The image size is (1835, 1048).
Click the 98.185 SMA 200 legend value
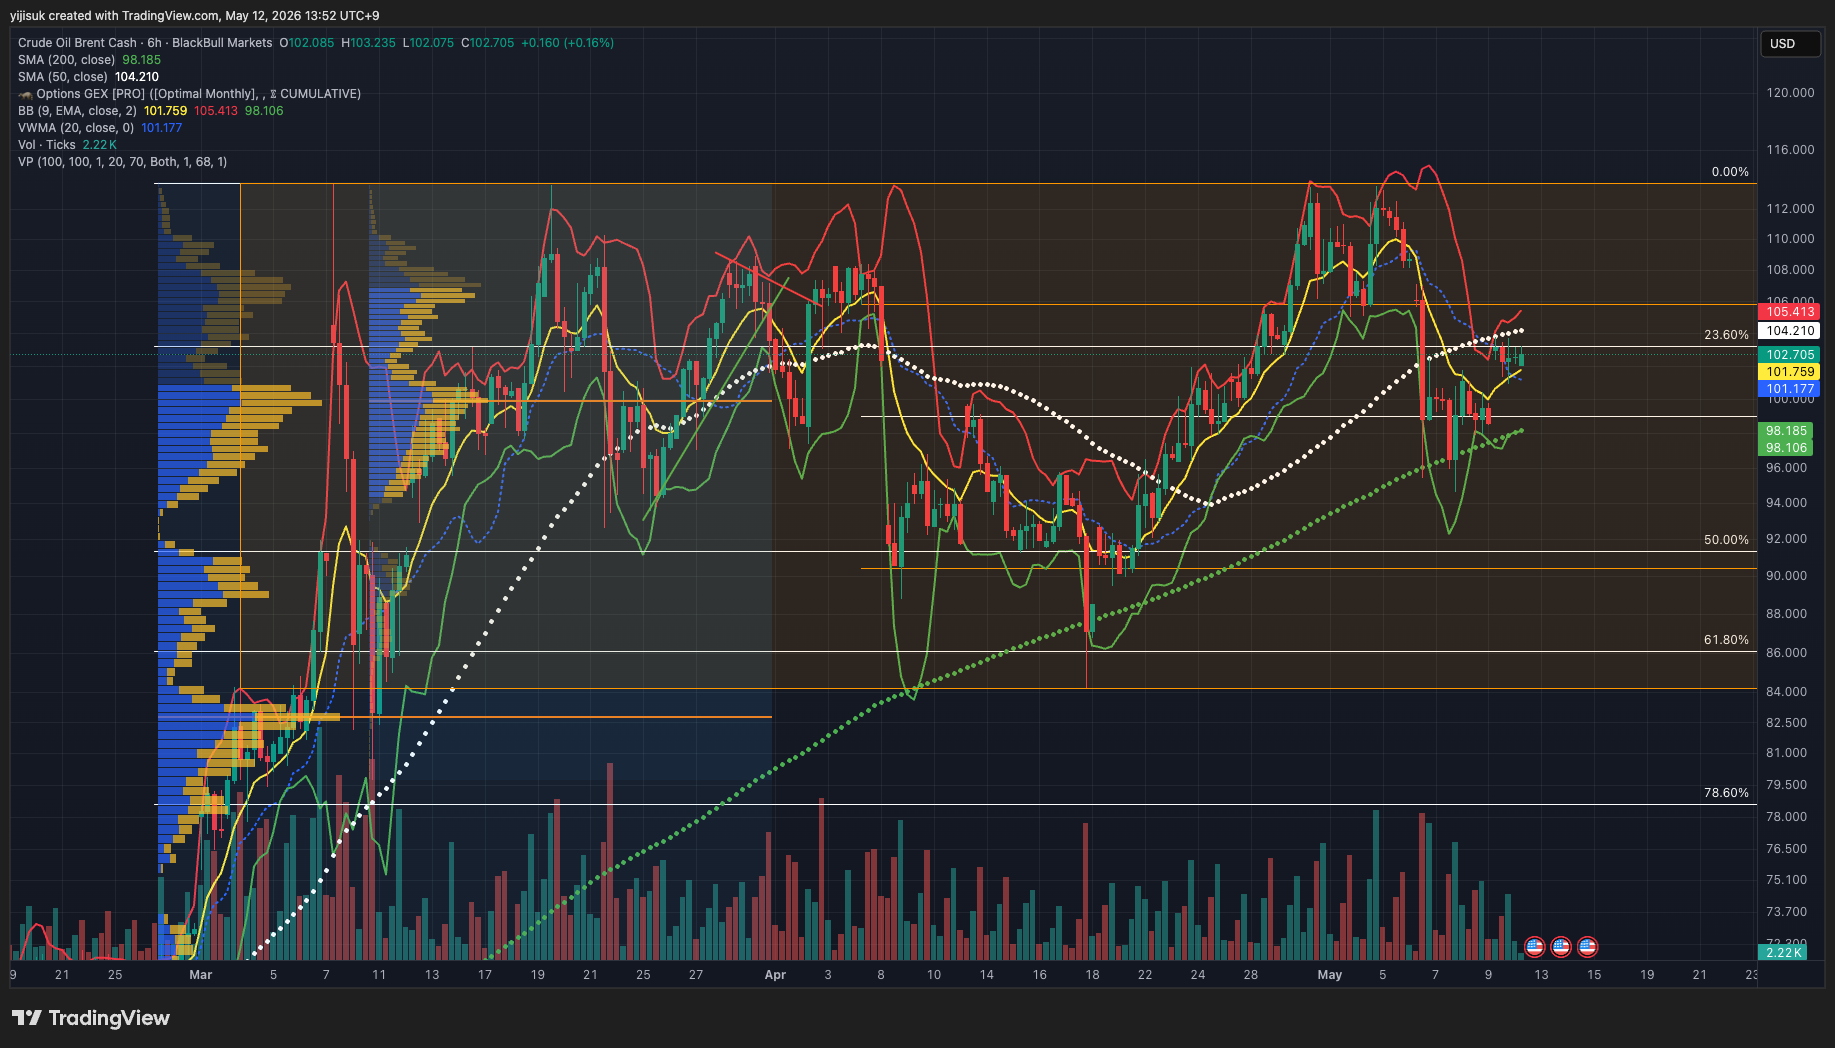[x=142, y=60]
